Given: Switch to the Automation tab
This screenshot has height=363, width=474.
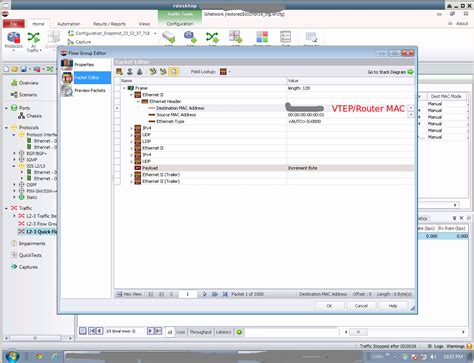Looking at the screenshot, I should coord(68,24).
